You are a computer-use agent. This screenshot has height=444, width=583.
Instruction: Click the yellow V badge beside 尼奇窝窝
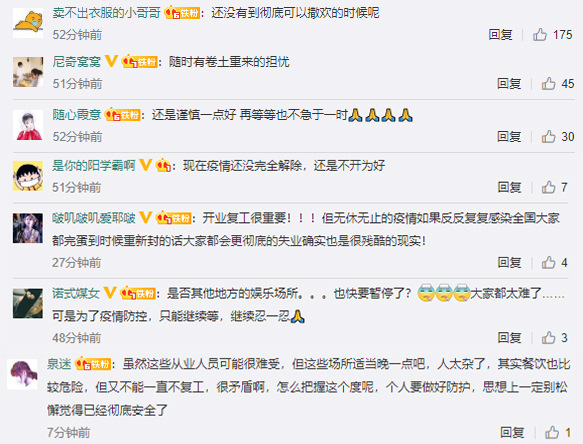[x=111, y=61]
